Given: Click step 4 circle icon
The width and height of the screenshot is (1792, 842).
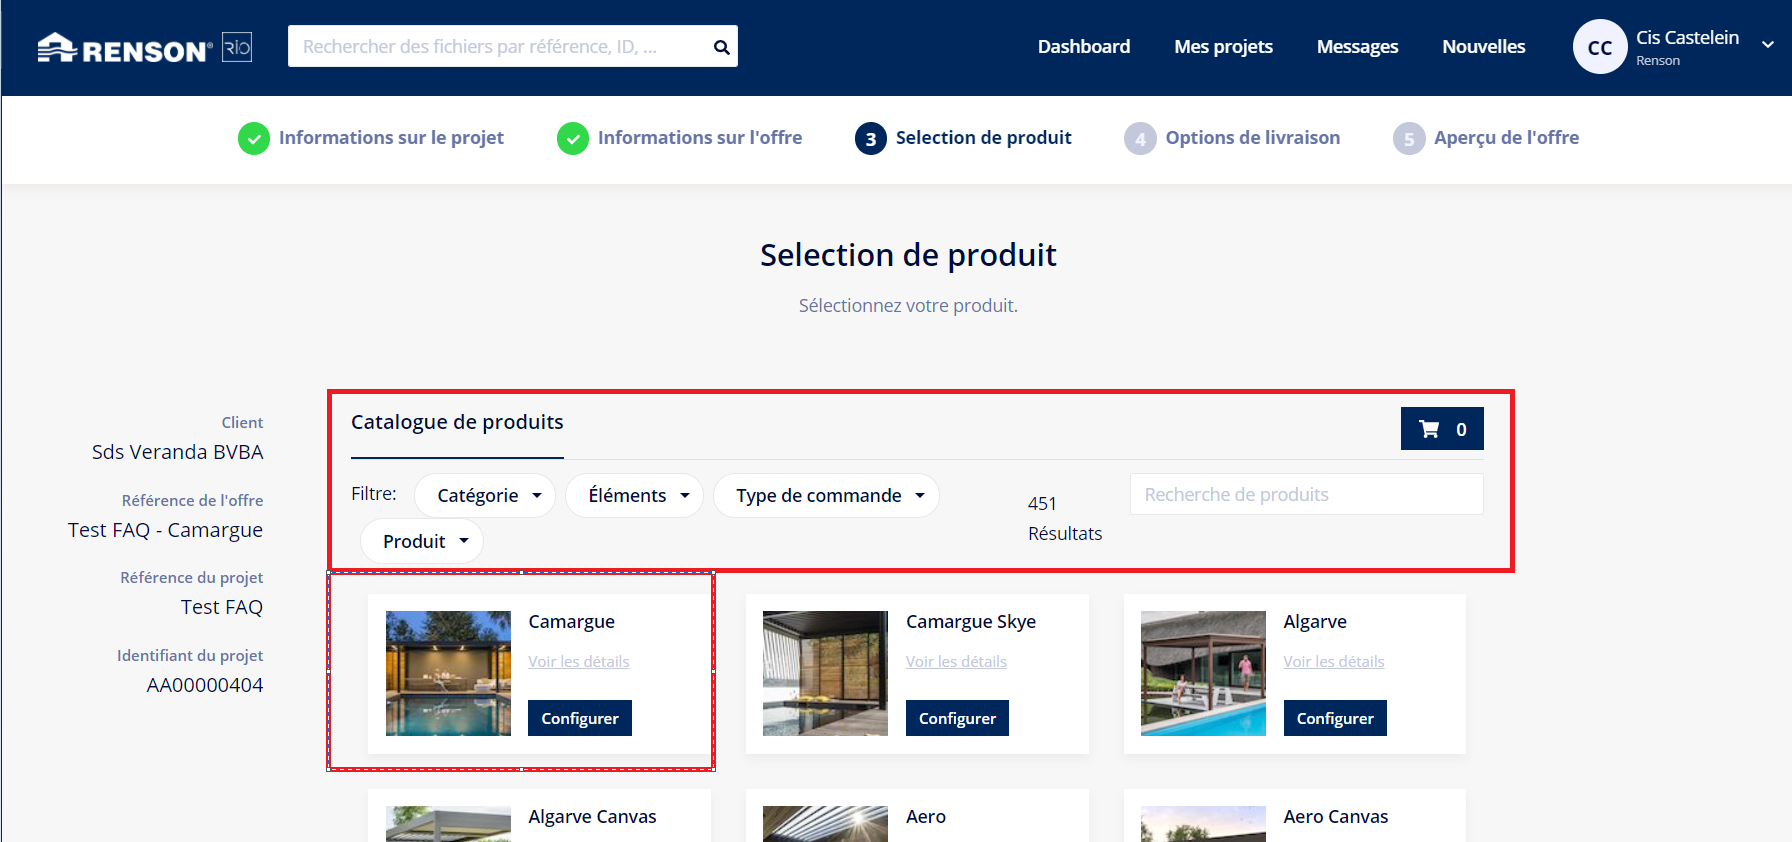Looking at the screenshot, I should [x=1140, y=139].
